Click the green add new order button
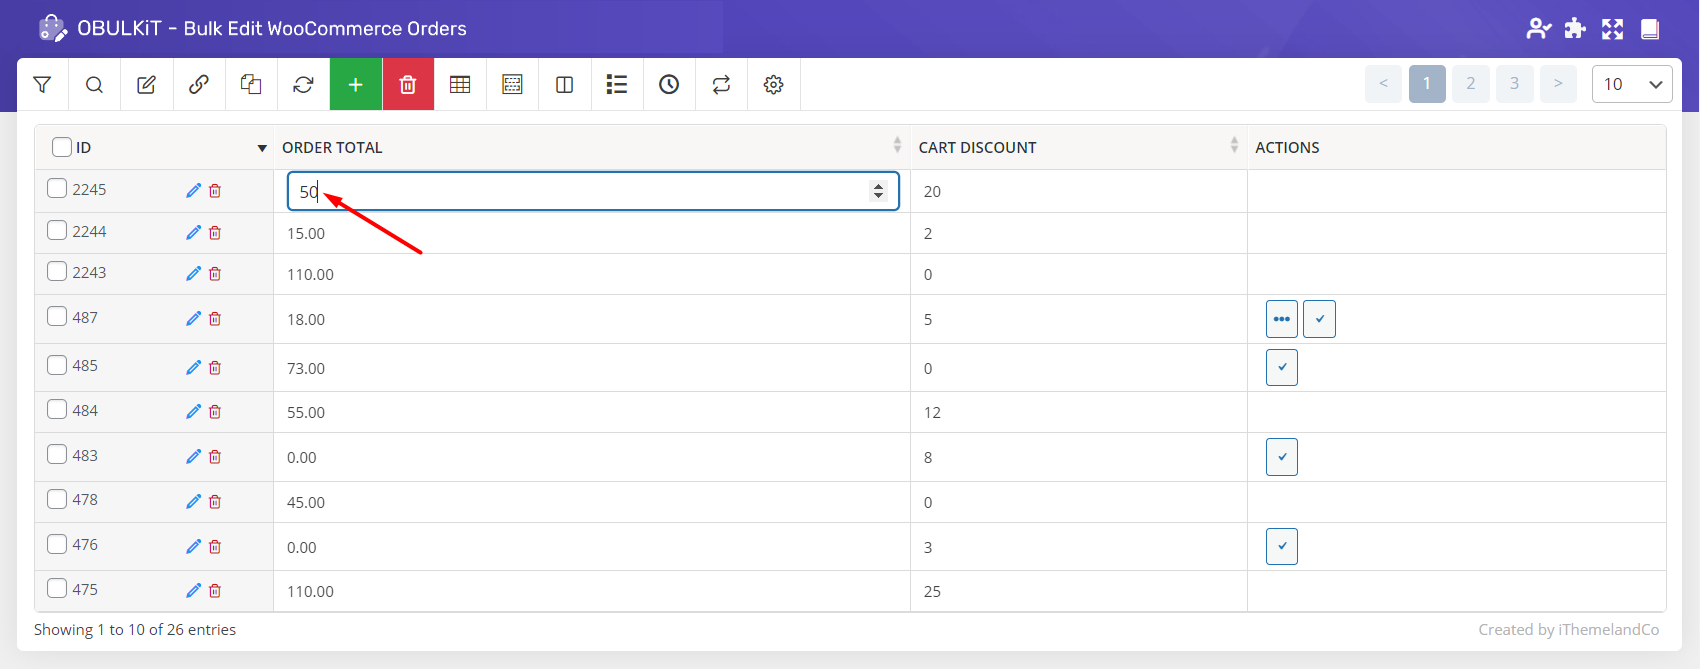Screen dimensions: 1700x669 (356, 85)
